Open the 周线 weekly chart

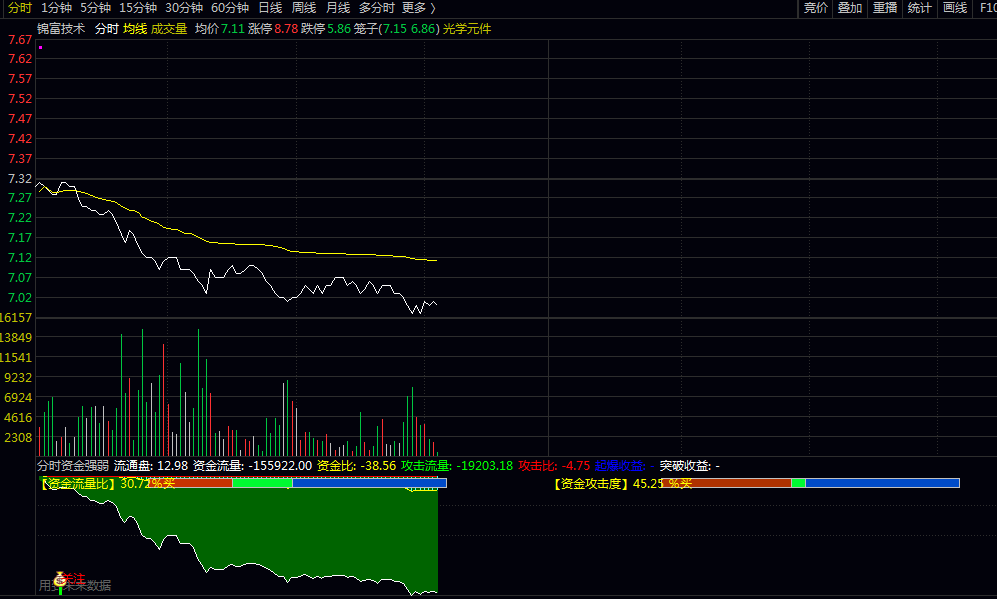click(304, 8)
